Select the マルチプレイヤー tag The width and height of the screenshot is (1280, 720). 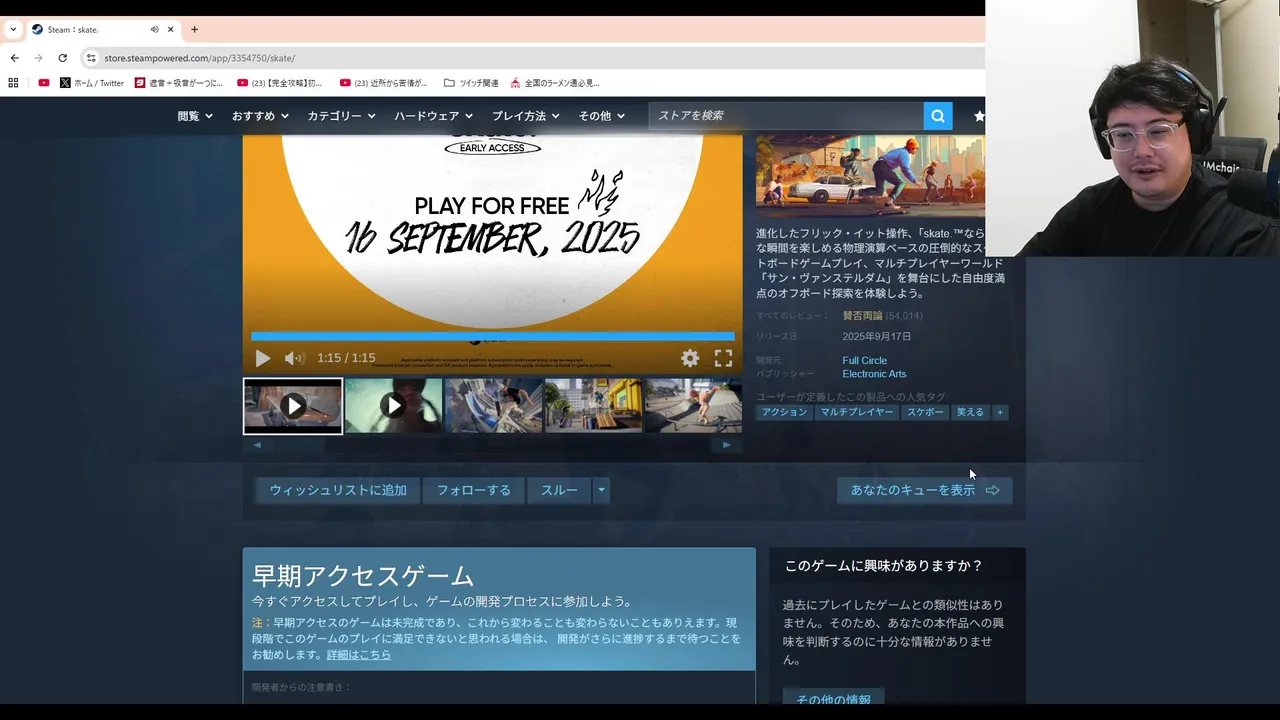pos(857,412)
